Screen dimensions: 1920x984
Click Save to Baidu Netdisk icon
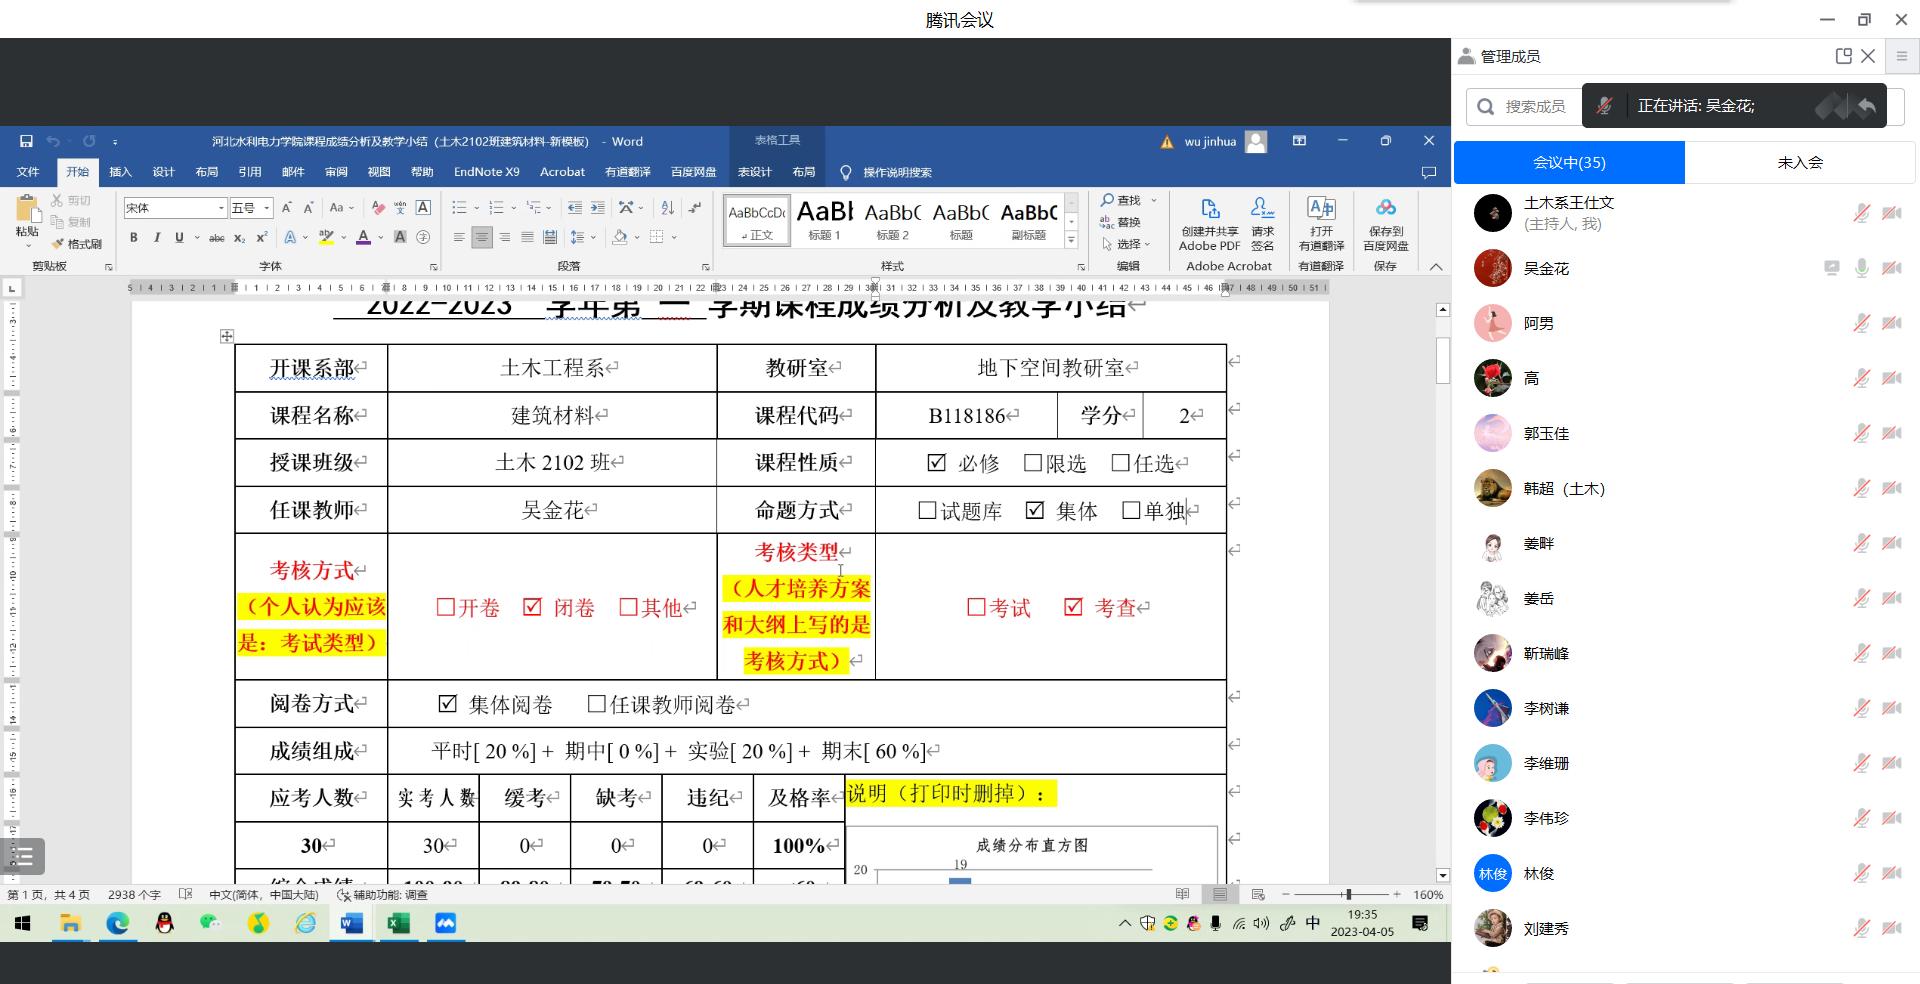[1385, 222]
